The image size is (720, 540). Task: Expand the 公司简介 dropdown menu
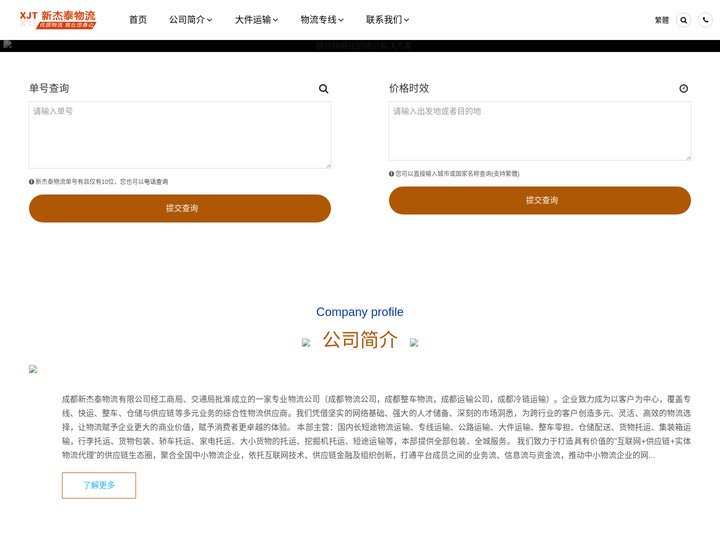point(191,20)
